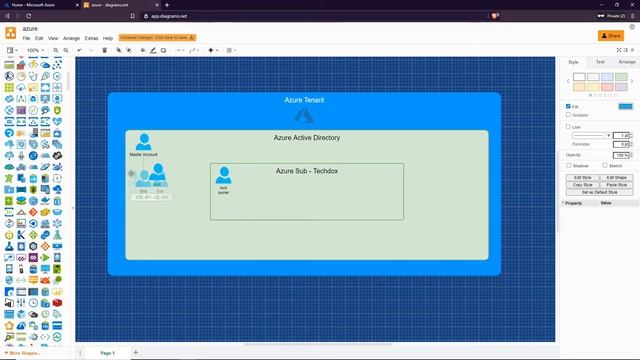Collapse the toolbar with the up arrow icon
This screenshot has width=640, height=360.
[x=633, y=50]
